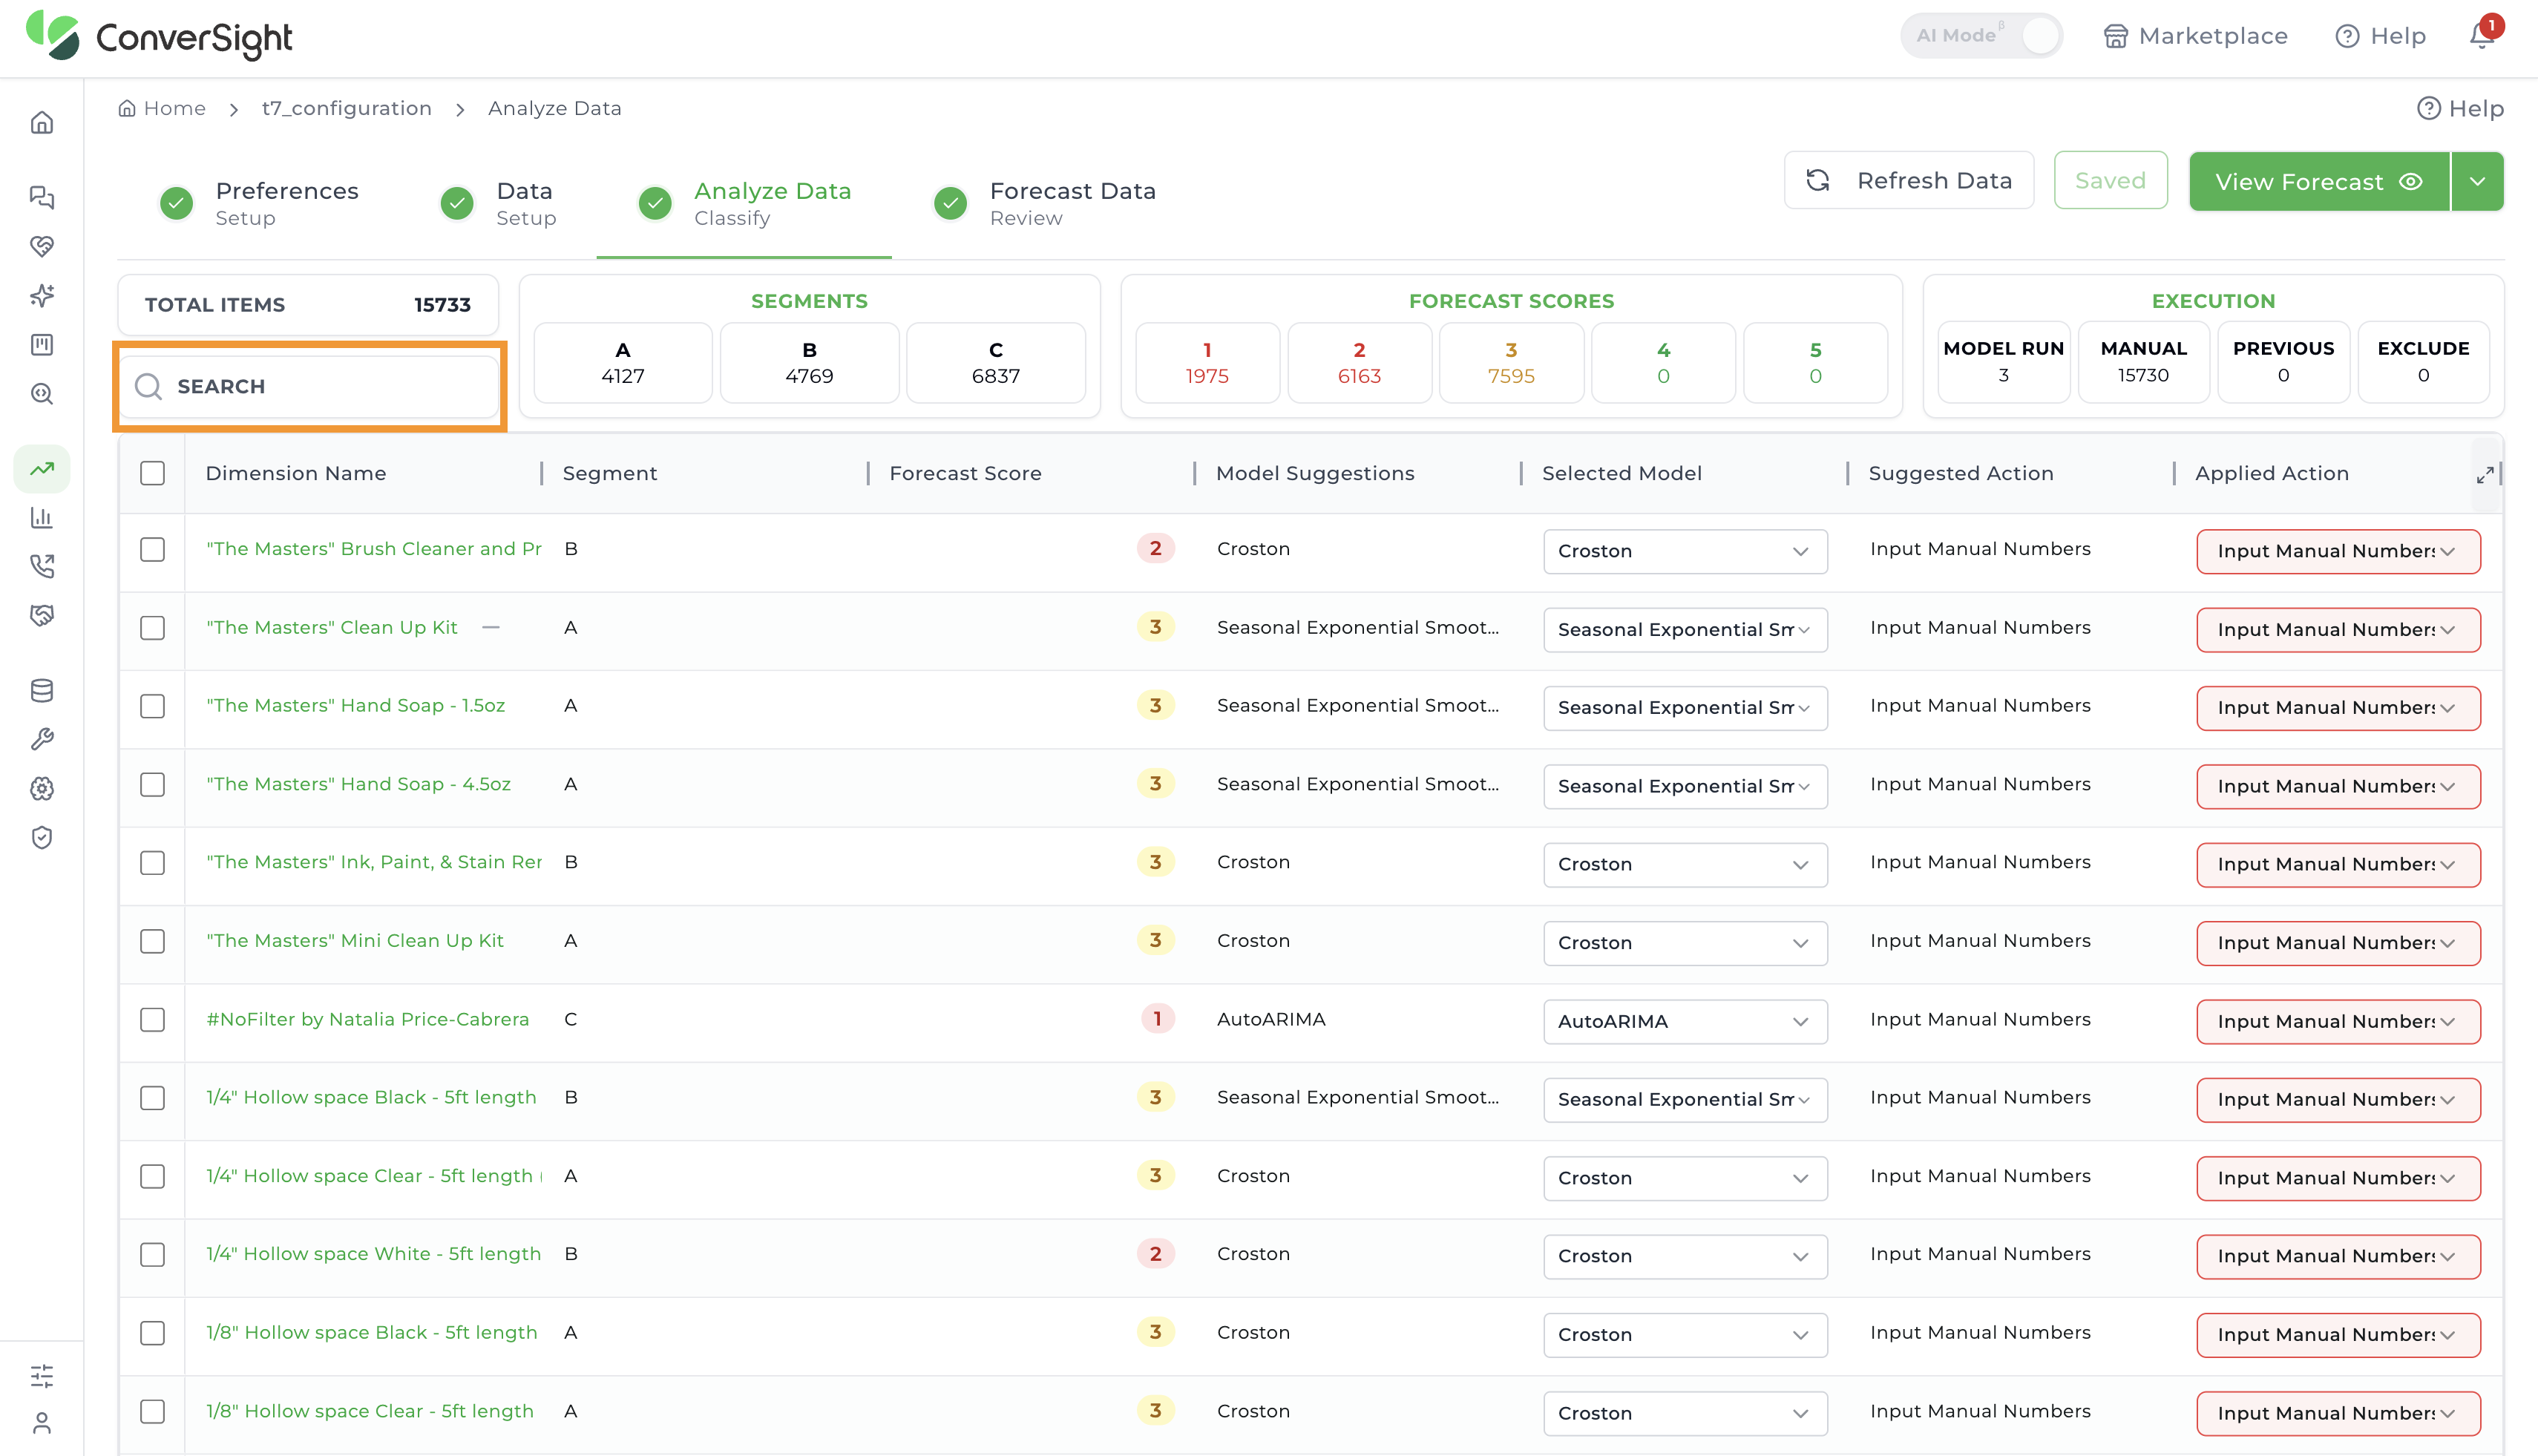Image resolution: width=2538 pixels, height=1456 pixels.
Task: Click the wrench tools sidebar icon
Action: [42, 739]
